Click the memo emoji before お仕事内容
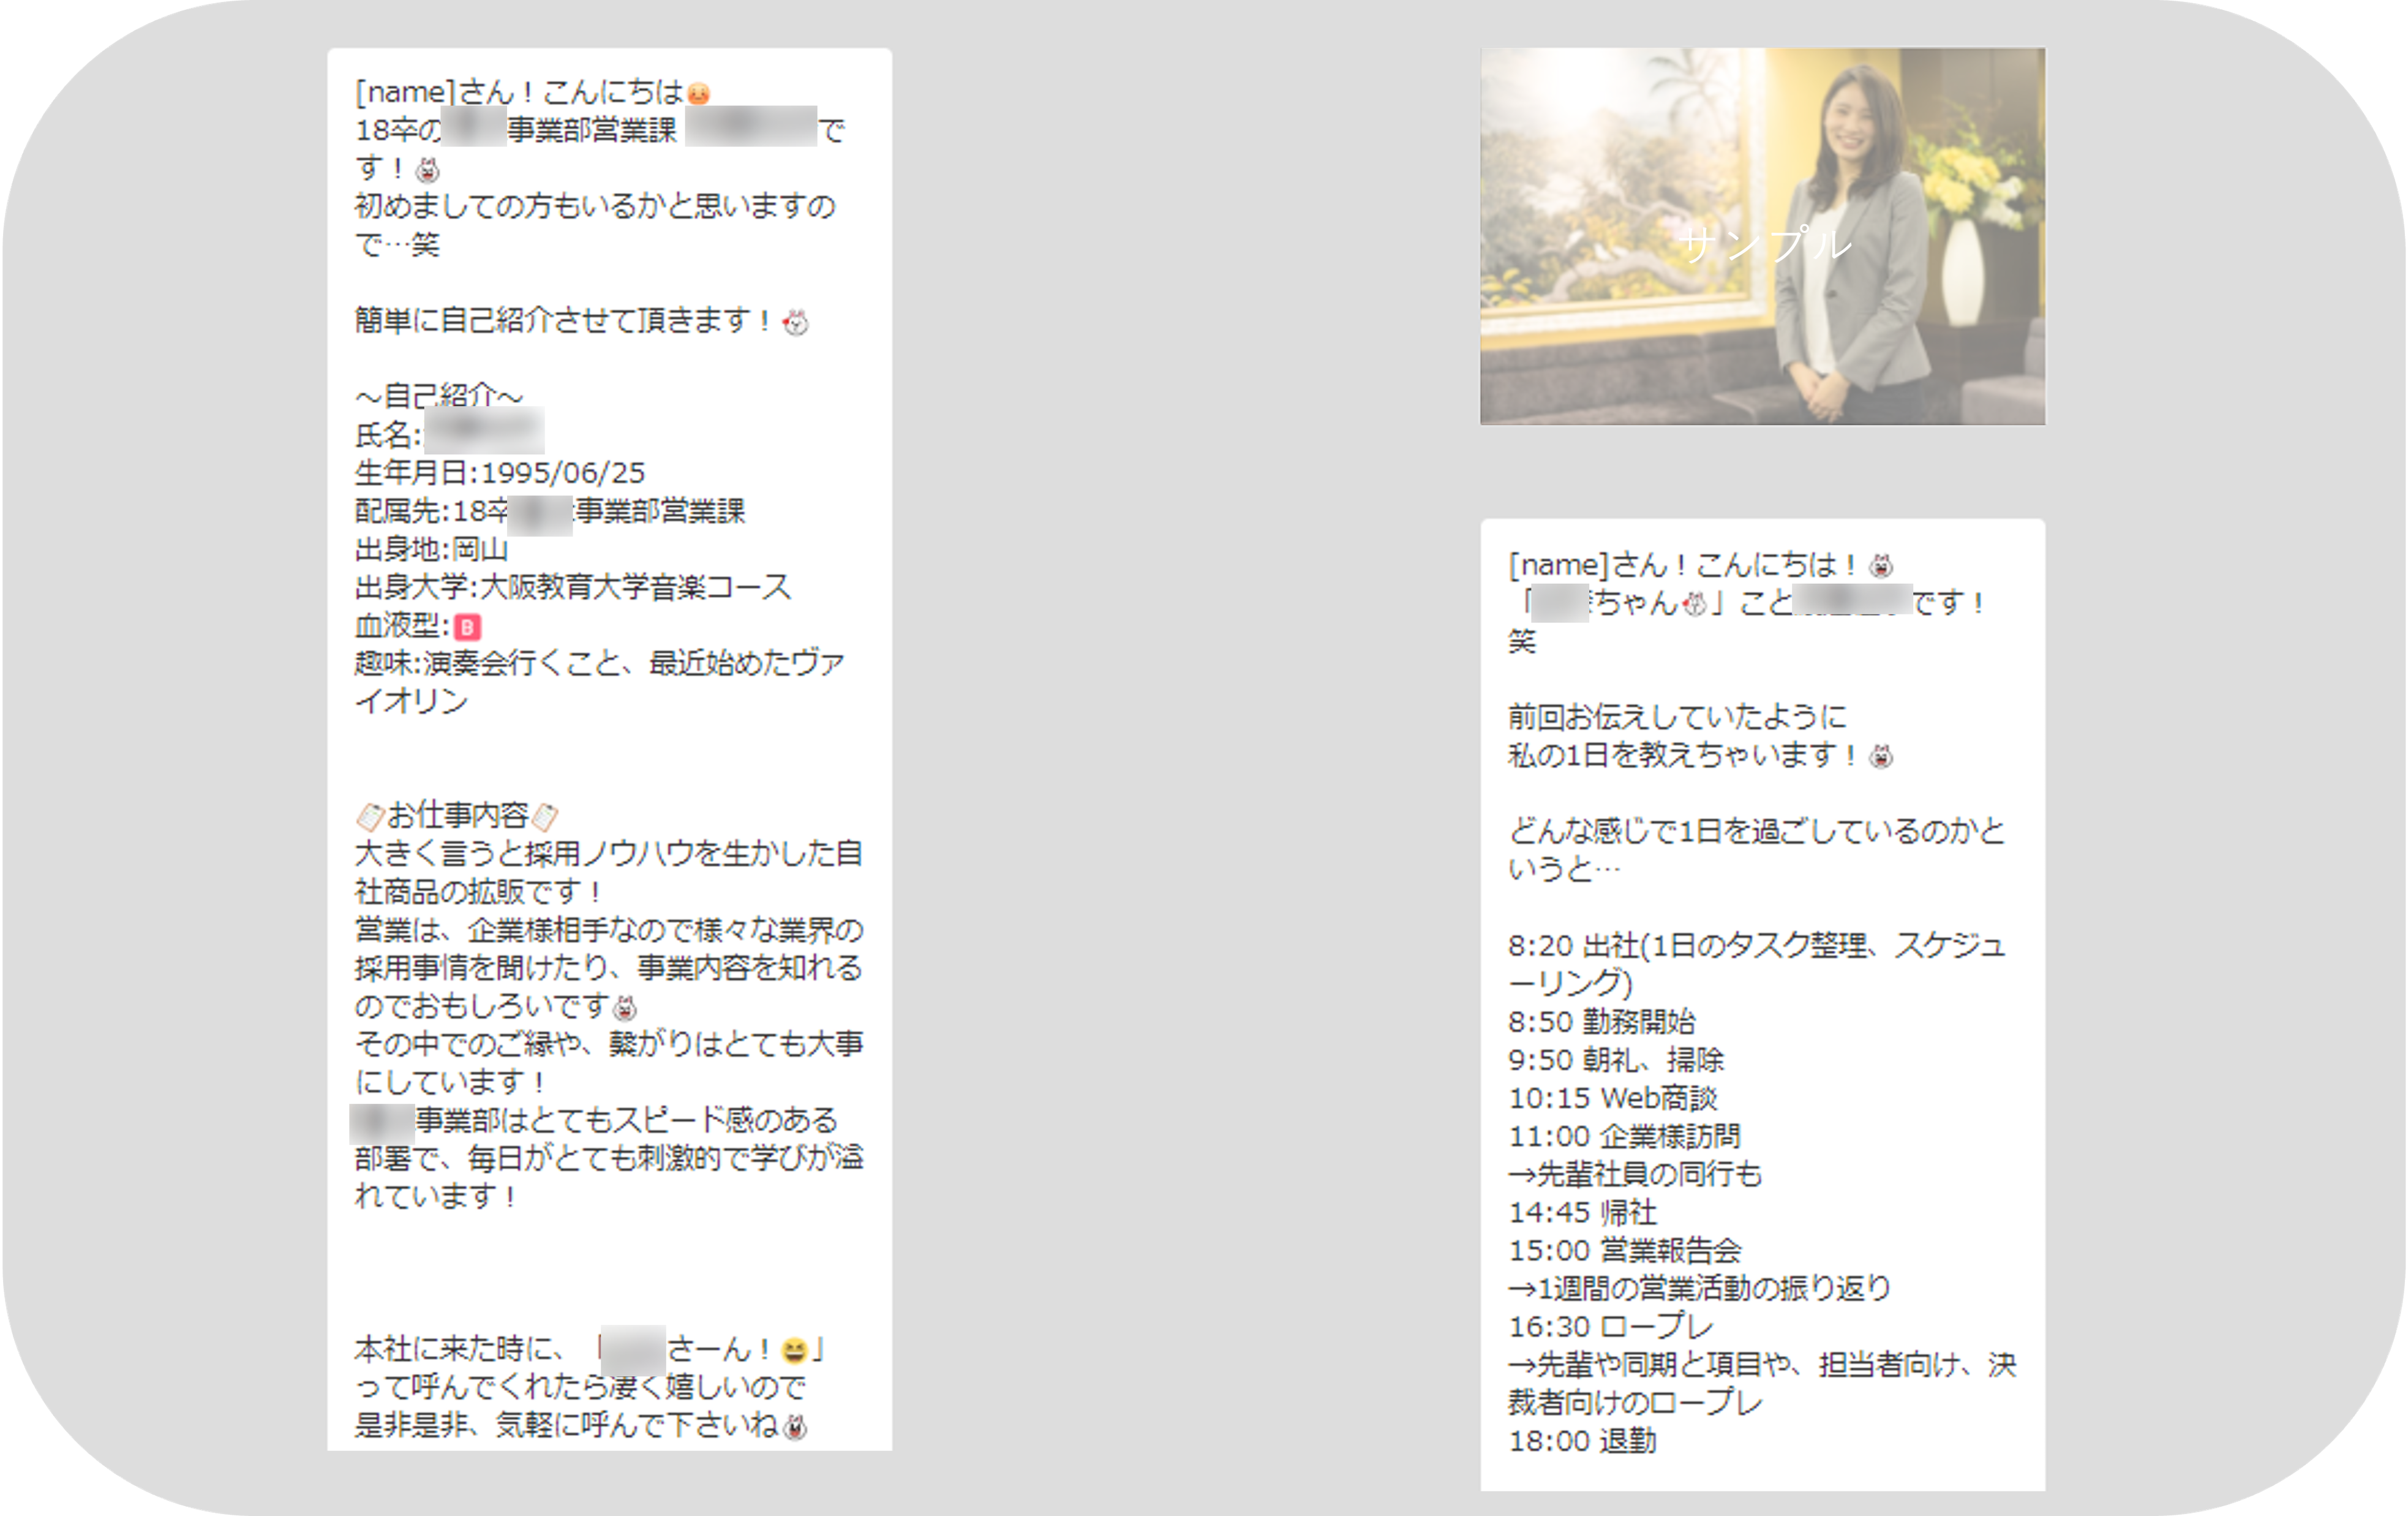The height and width of the screenshot is (1516, 2408). point(369,817)
